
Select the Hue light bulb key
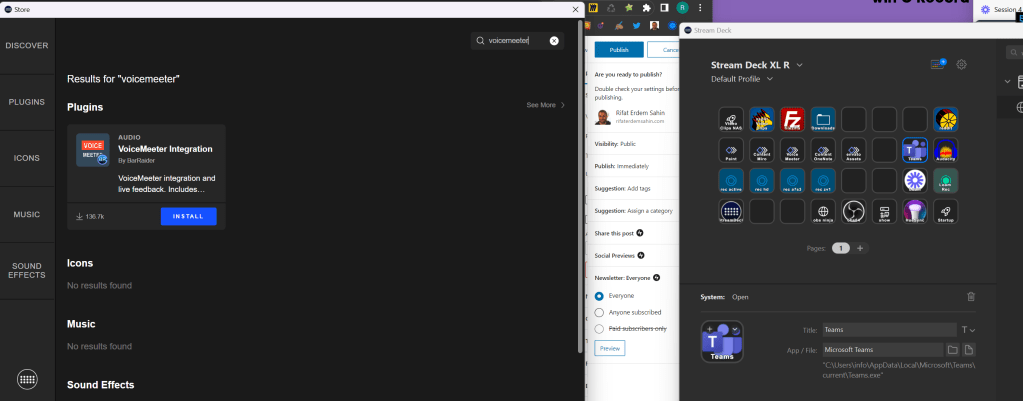pyautogui.click(x=915, y=211)
